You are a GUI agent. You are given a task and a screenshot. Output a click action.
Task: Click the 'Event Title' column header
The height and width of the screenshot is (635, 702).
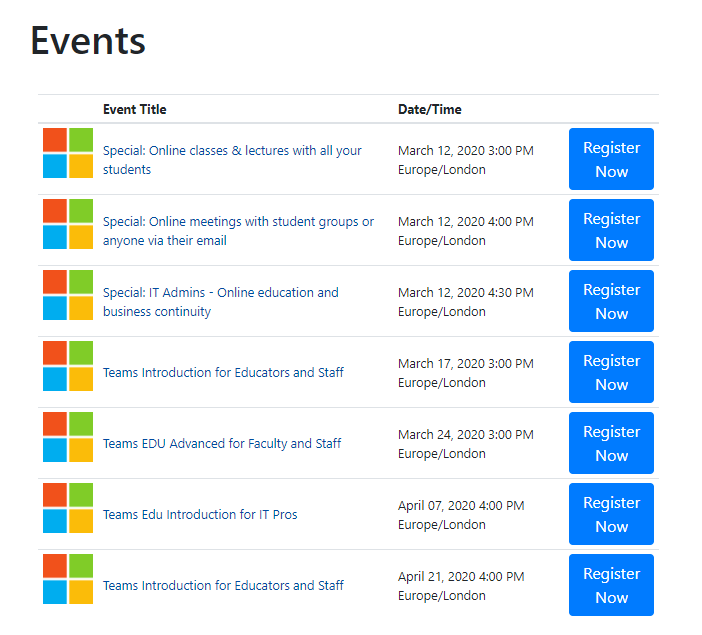pyautogui.click(x=135, y=109)
